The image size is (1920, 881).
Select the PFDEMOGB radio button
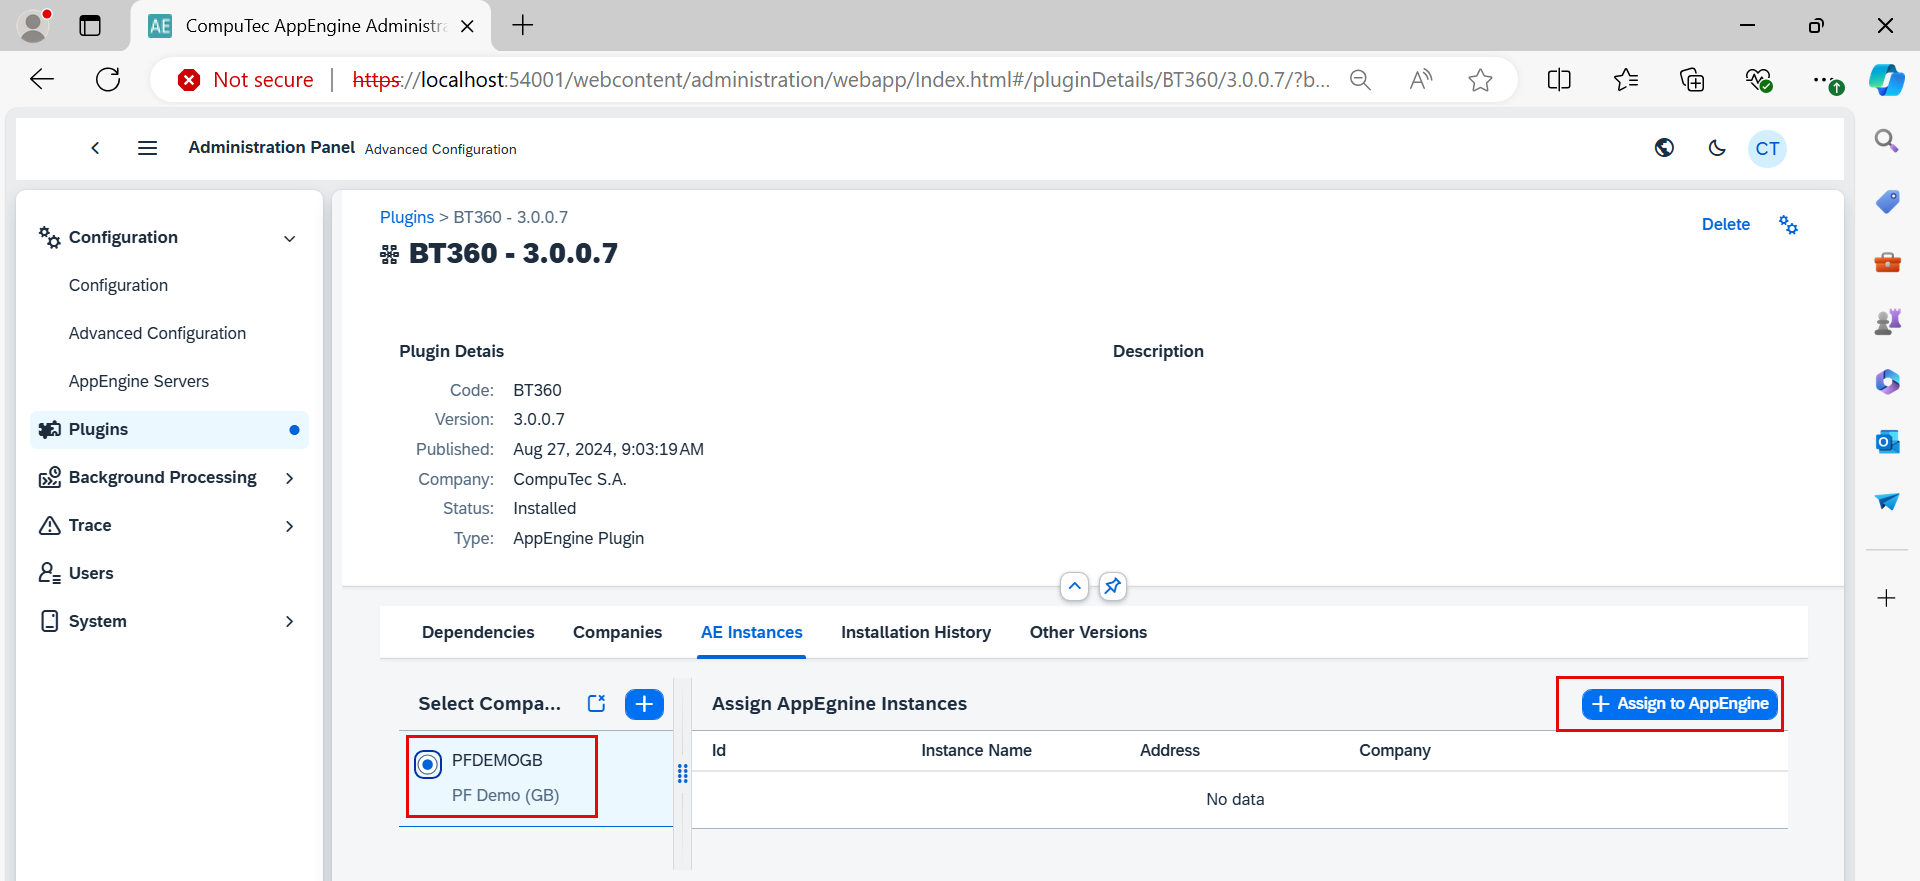pos(428,765)
